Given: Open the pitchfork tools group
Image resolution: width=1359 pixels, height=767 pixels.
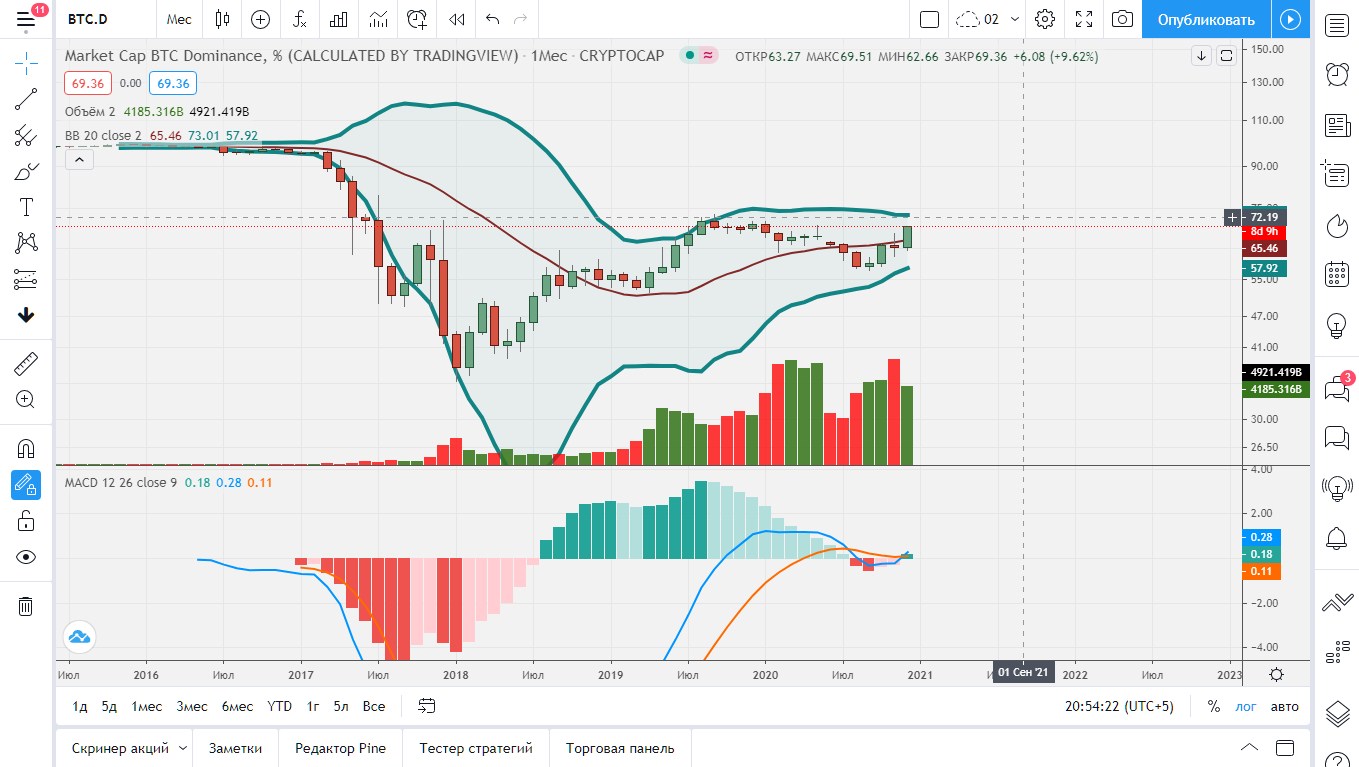Looking at the screenshot, I should (x=26, y=135).
